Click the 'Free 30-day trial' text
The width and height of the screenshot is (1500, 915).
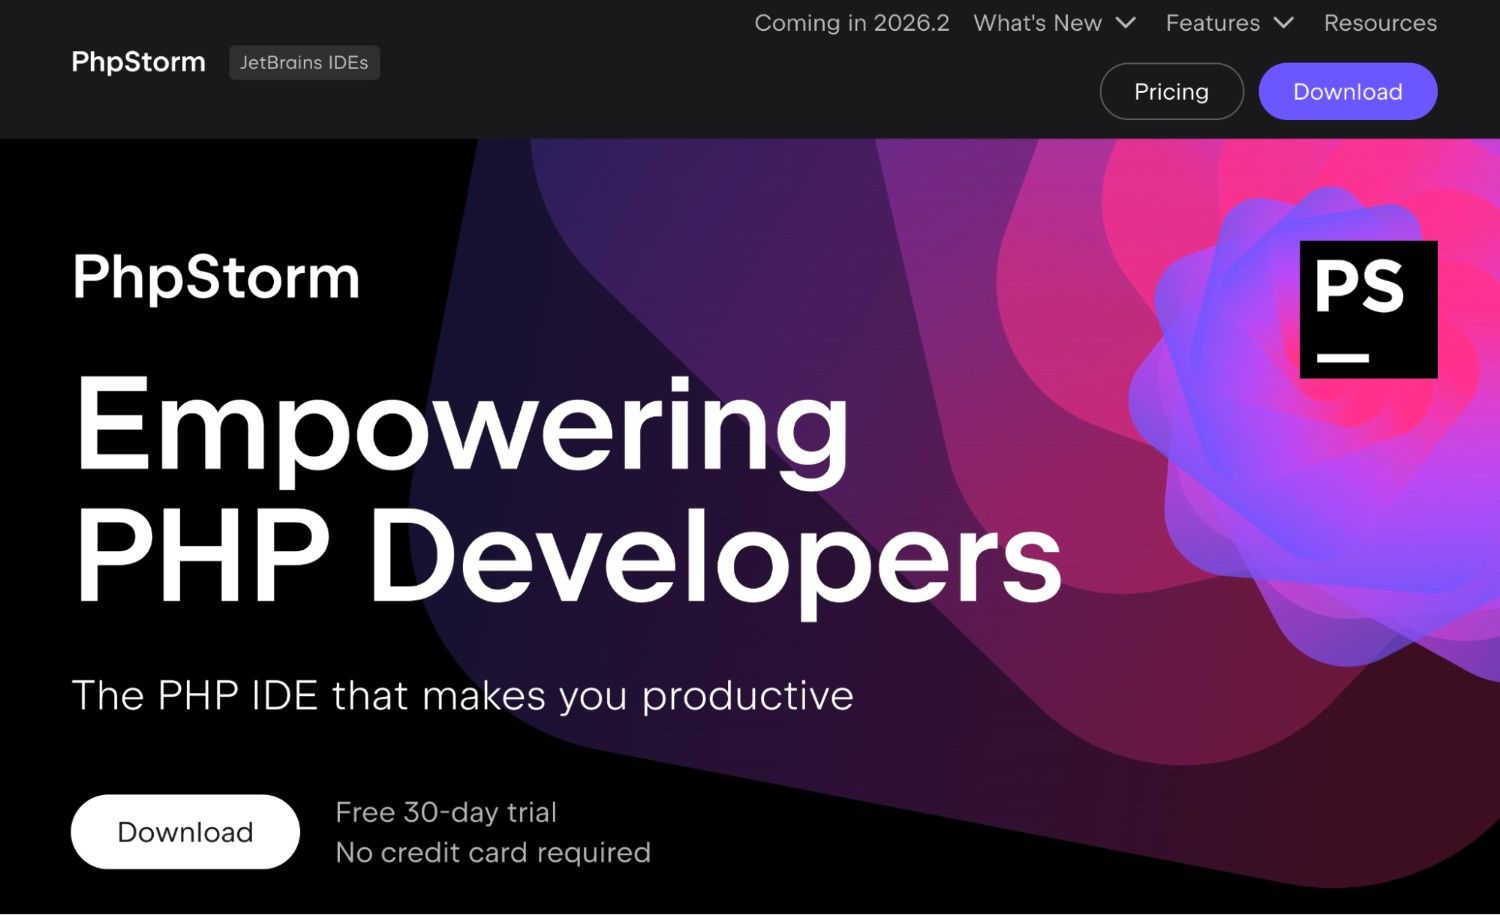(x=446, y=812)
